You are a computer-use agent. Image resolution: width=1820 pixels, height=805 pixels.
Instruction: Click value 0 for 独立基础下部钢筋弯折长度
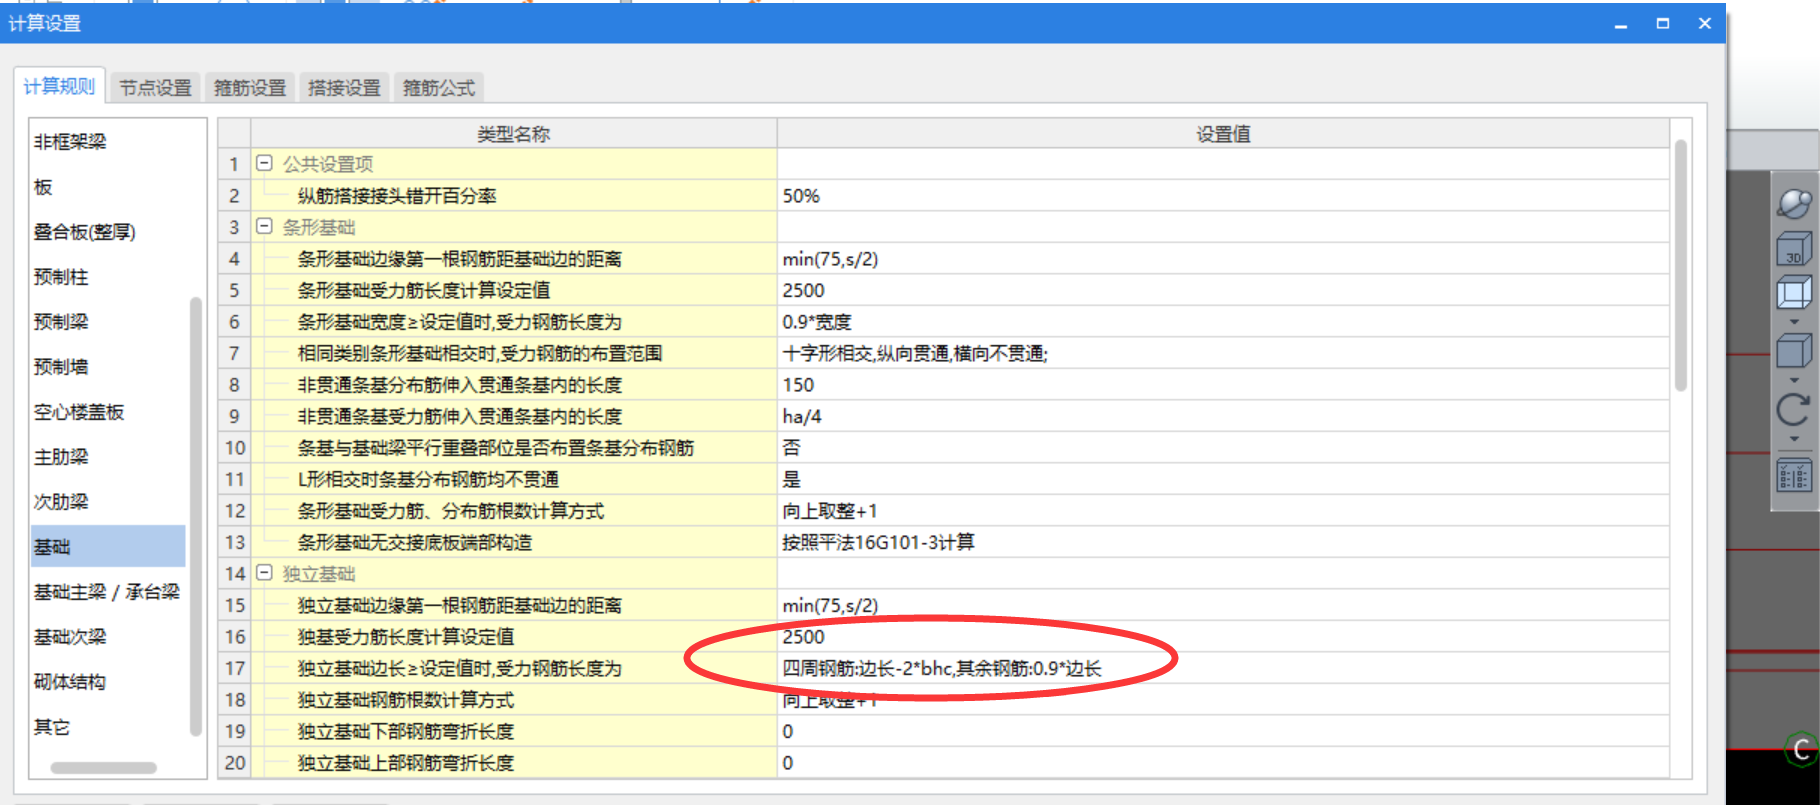pyautogui.click(x=1223, y=731)
